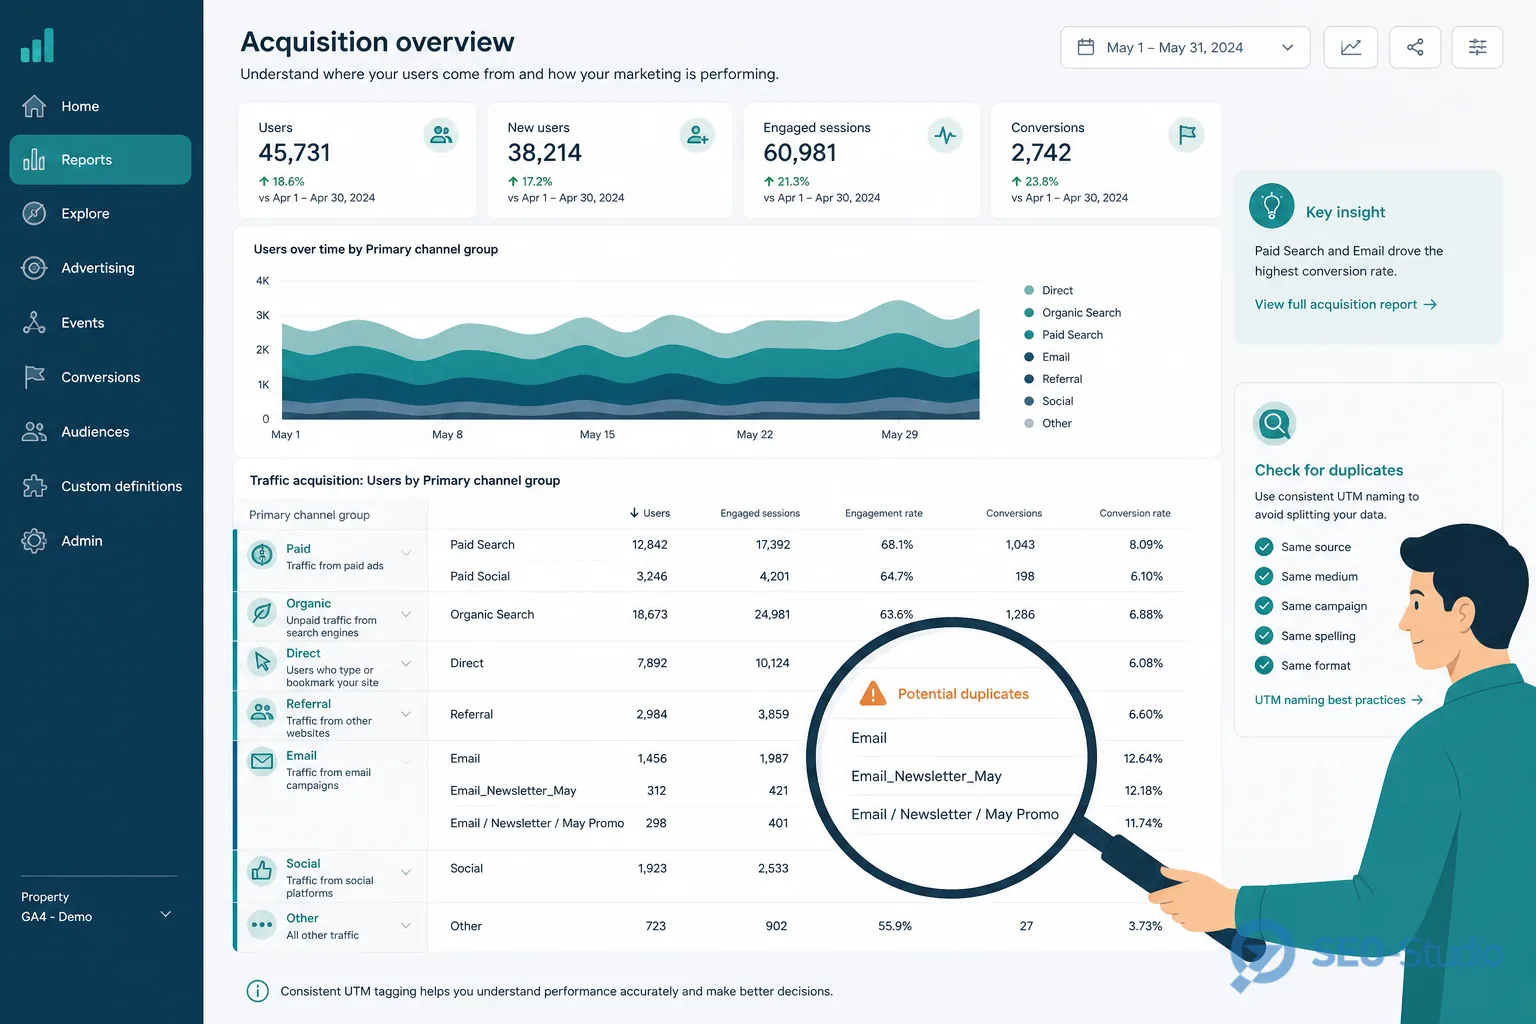The image size is (1536, 1024).
Task: Click the share icon button
Action: (x=1415, y=47)
